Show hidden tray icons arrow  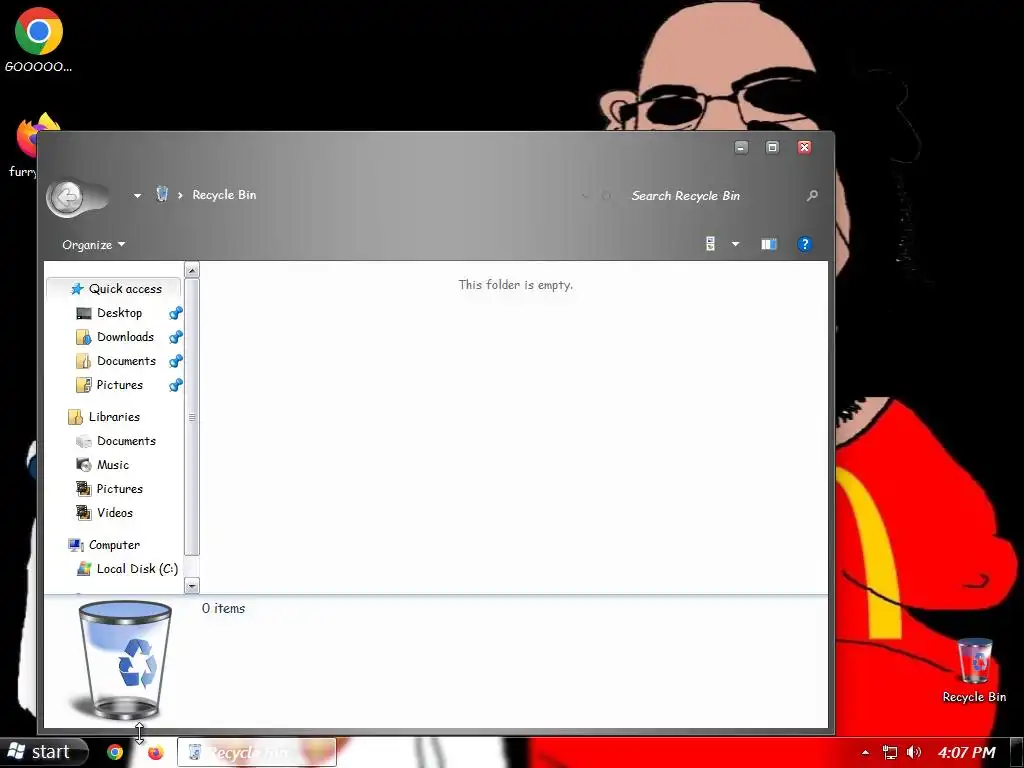tap(865, 753)
